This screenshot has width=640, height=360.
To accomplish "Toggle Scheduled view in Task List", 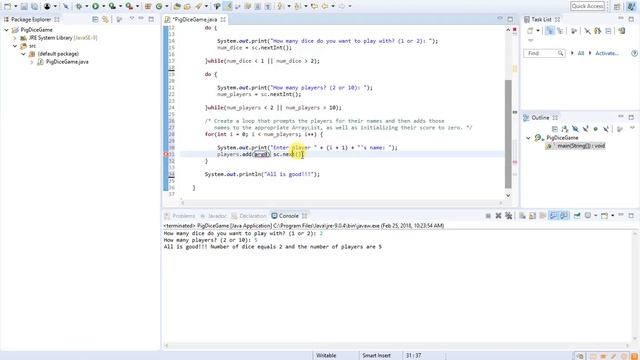I will [x=560, y=31].
